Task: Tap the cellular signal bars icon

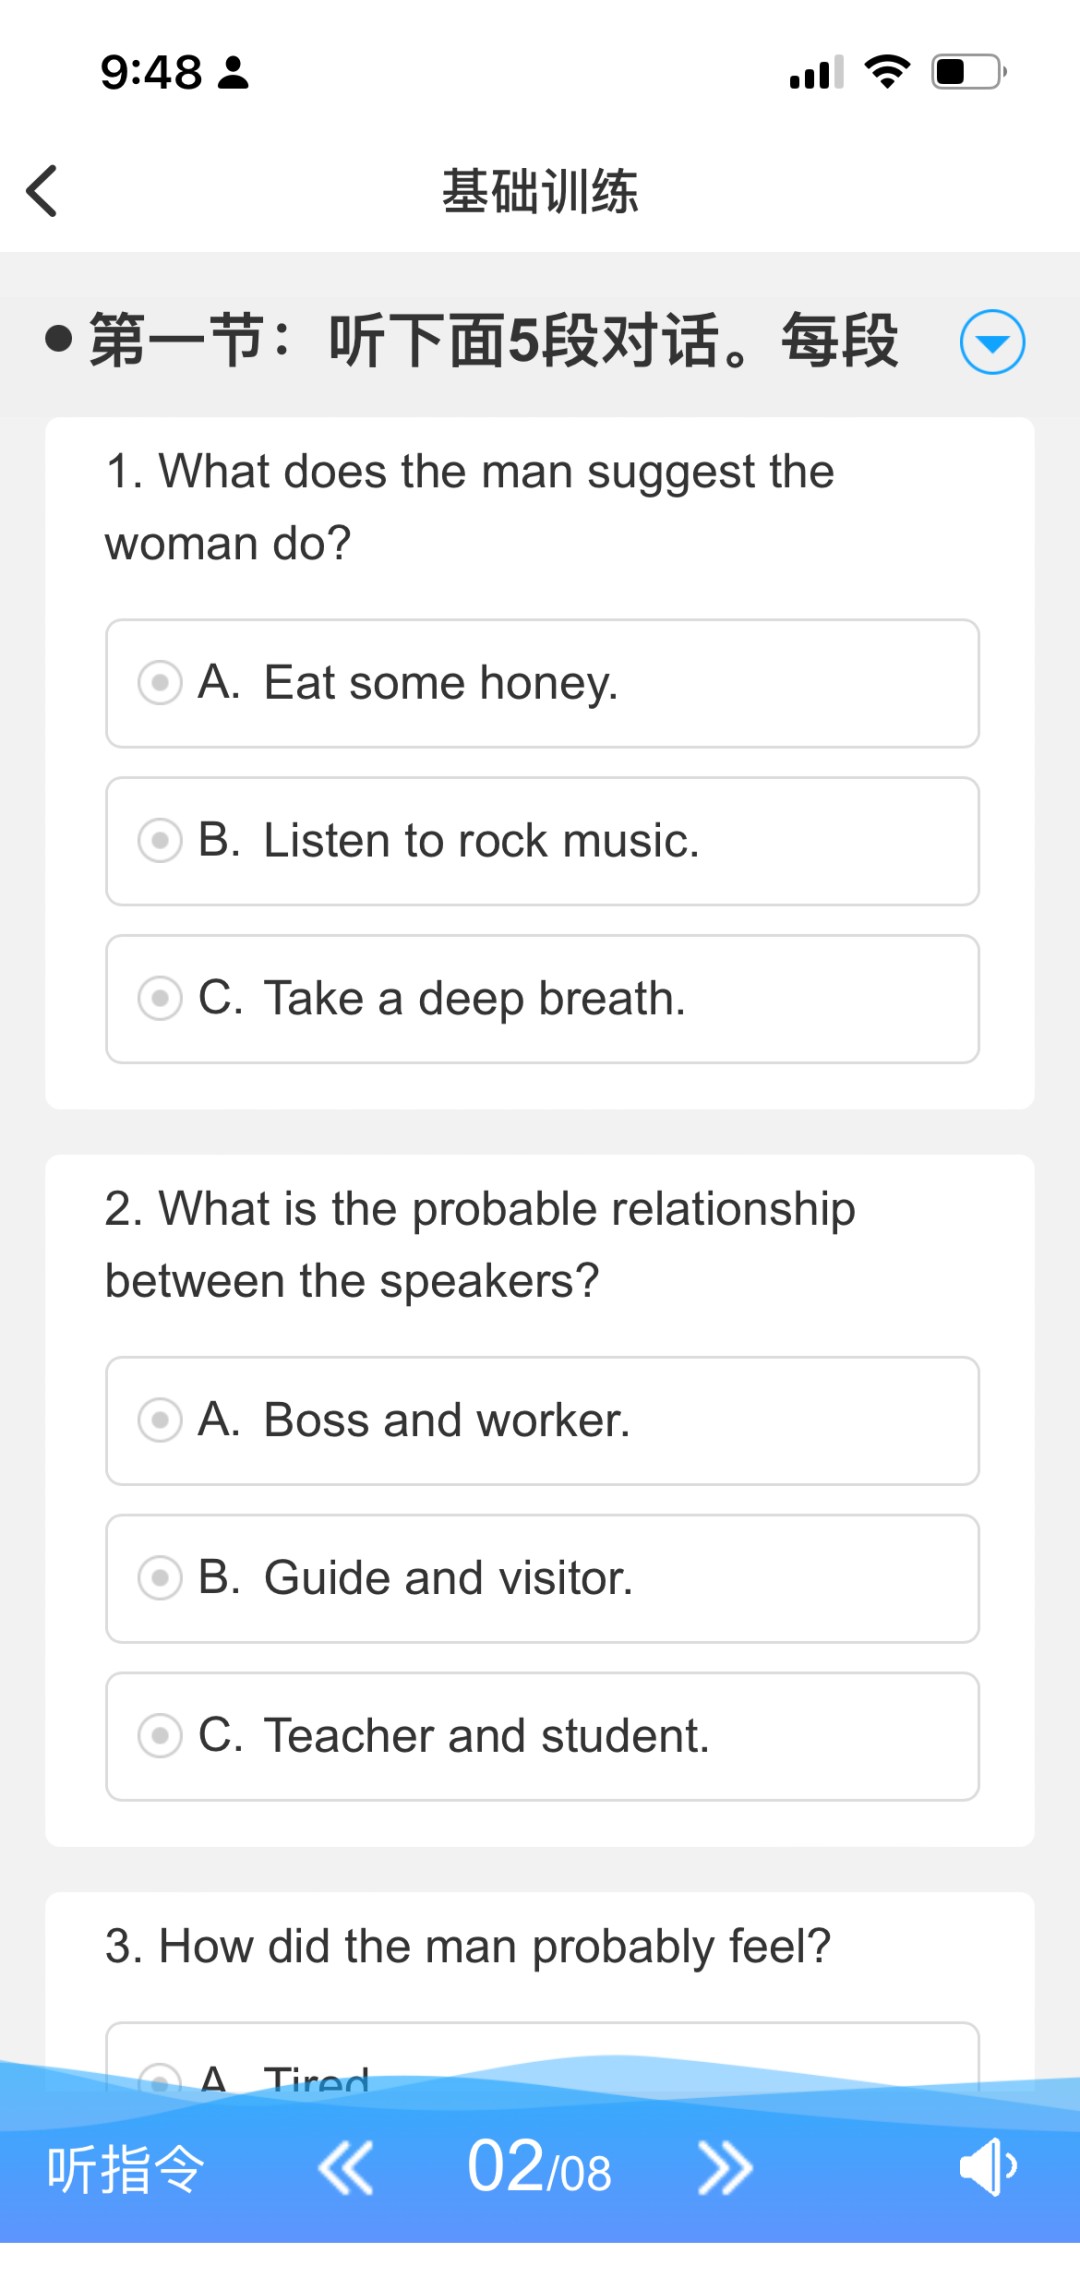Action: pyautogui.click(x=816, y=73)
